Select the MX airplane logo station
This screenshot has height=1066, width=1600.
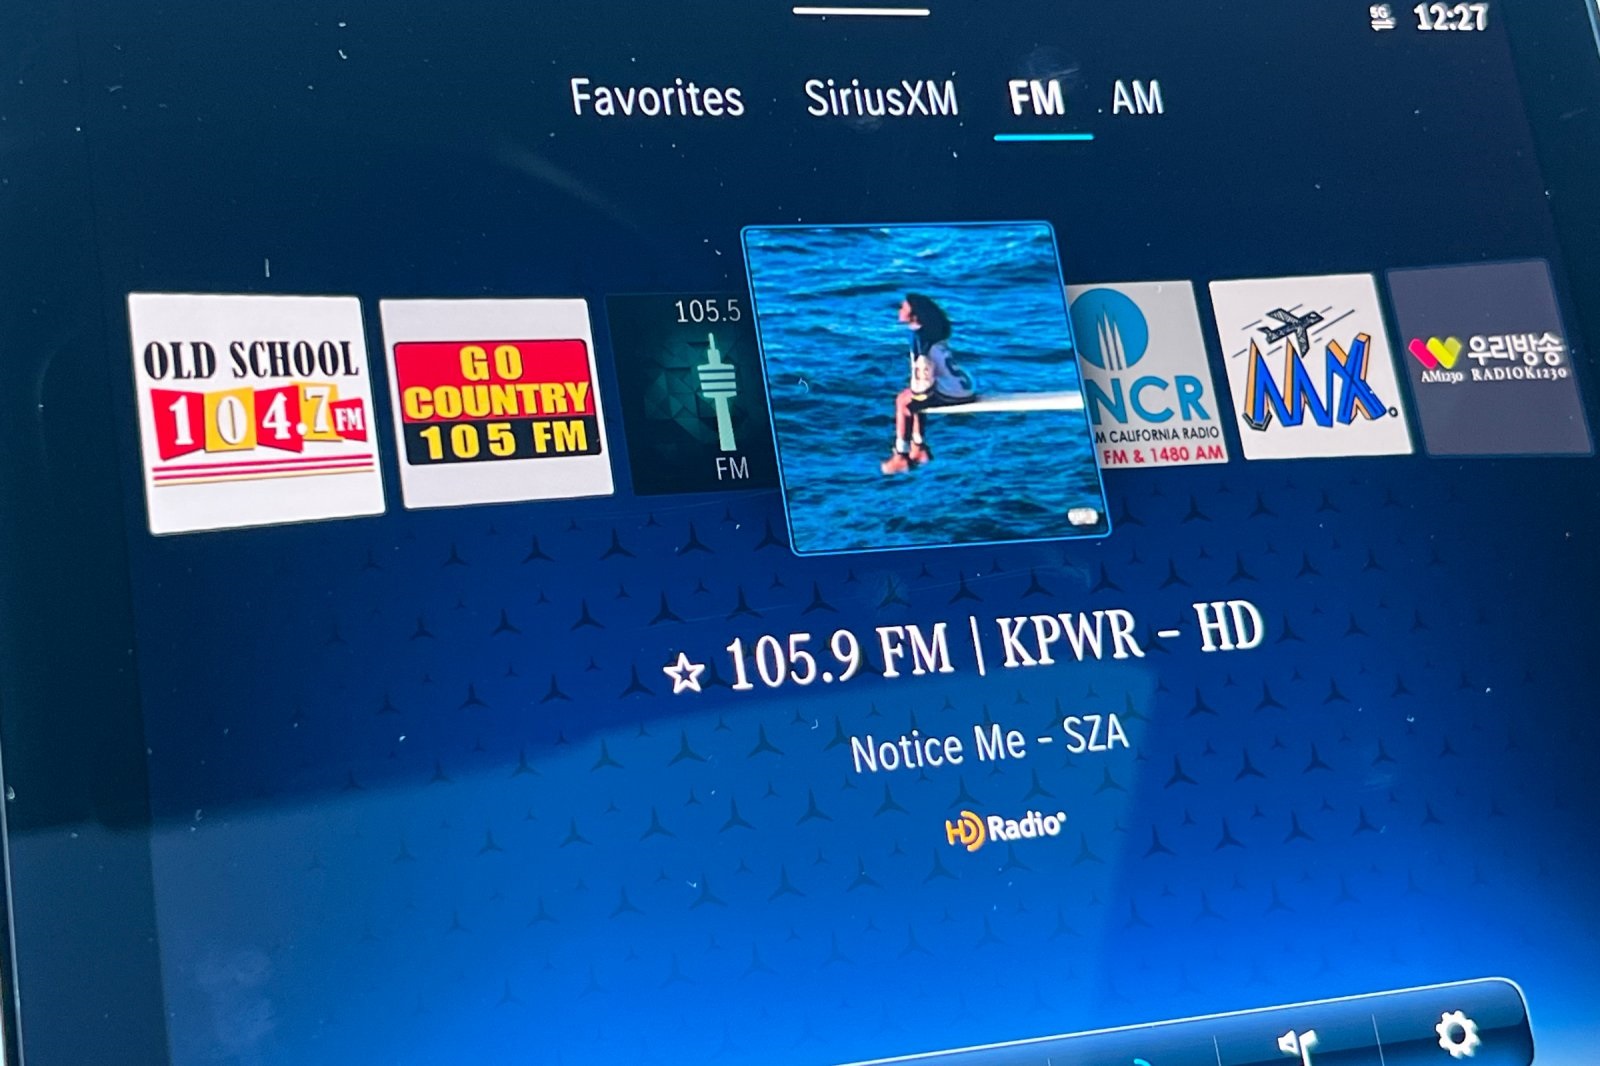point(1310,367)
